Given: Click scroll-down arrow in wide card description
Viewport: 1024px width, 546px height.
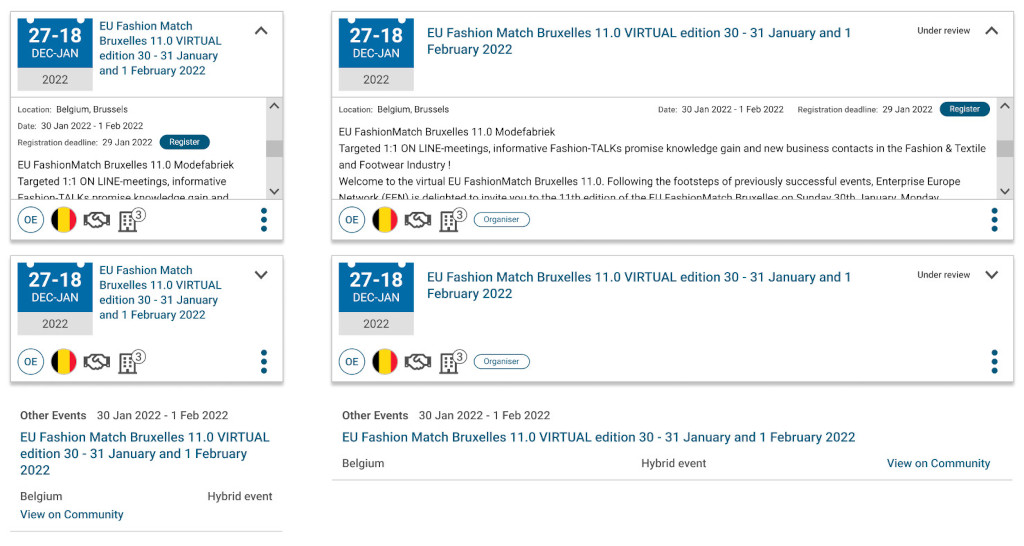Looking at the screenshot, I should pyautogui.click(x=1005, y=191).
